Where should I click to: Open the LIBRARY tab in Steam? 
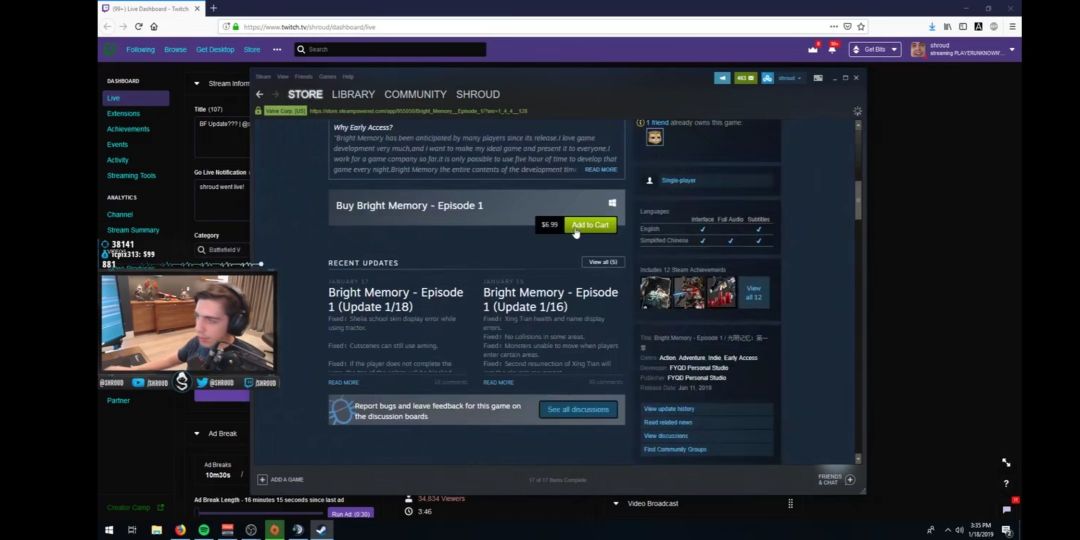click(353, 94)
